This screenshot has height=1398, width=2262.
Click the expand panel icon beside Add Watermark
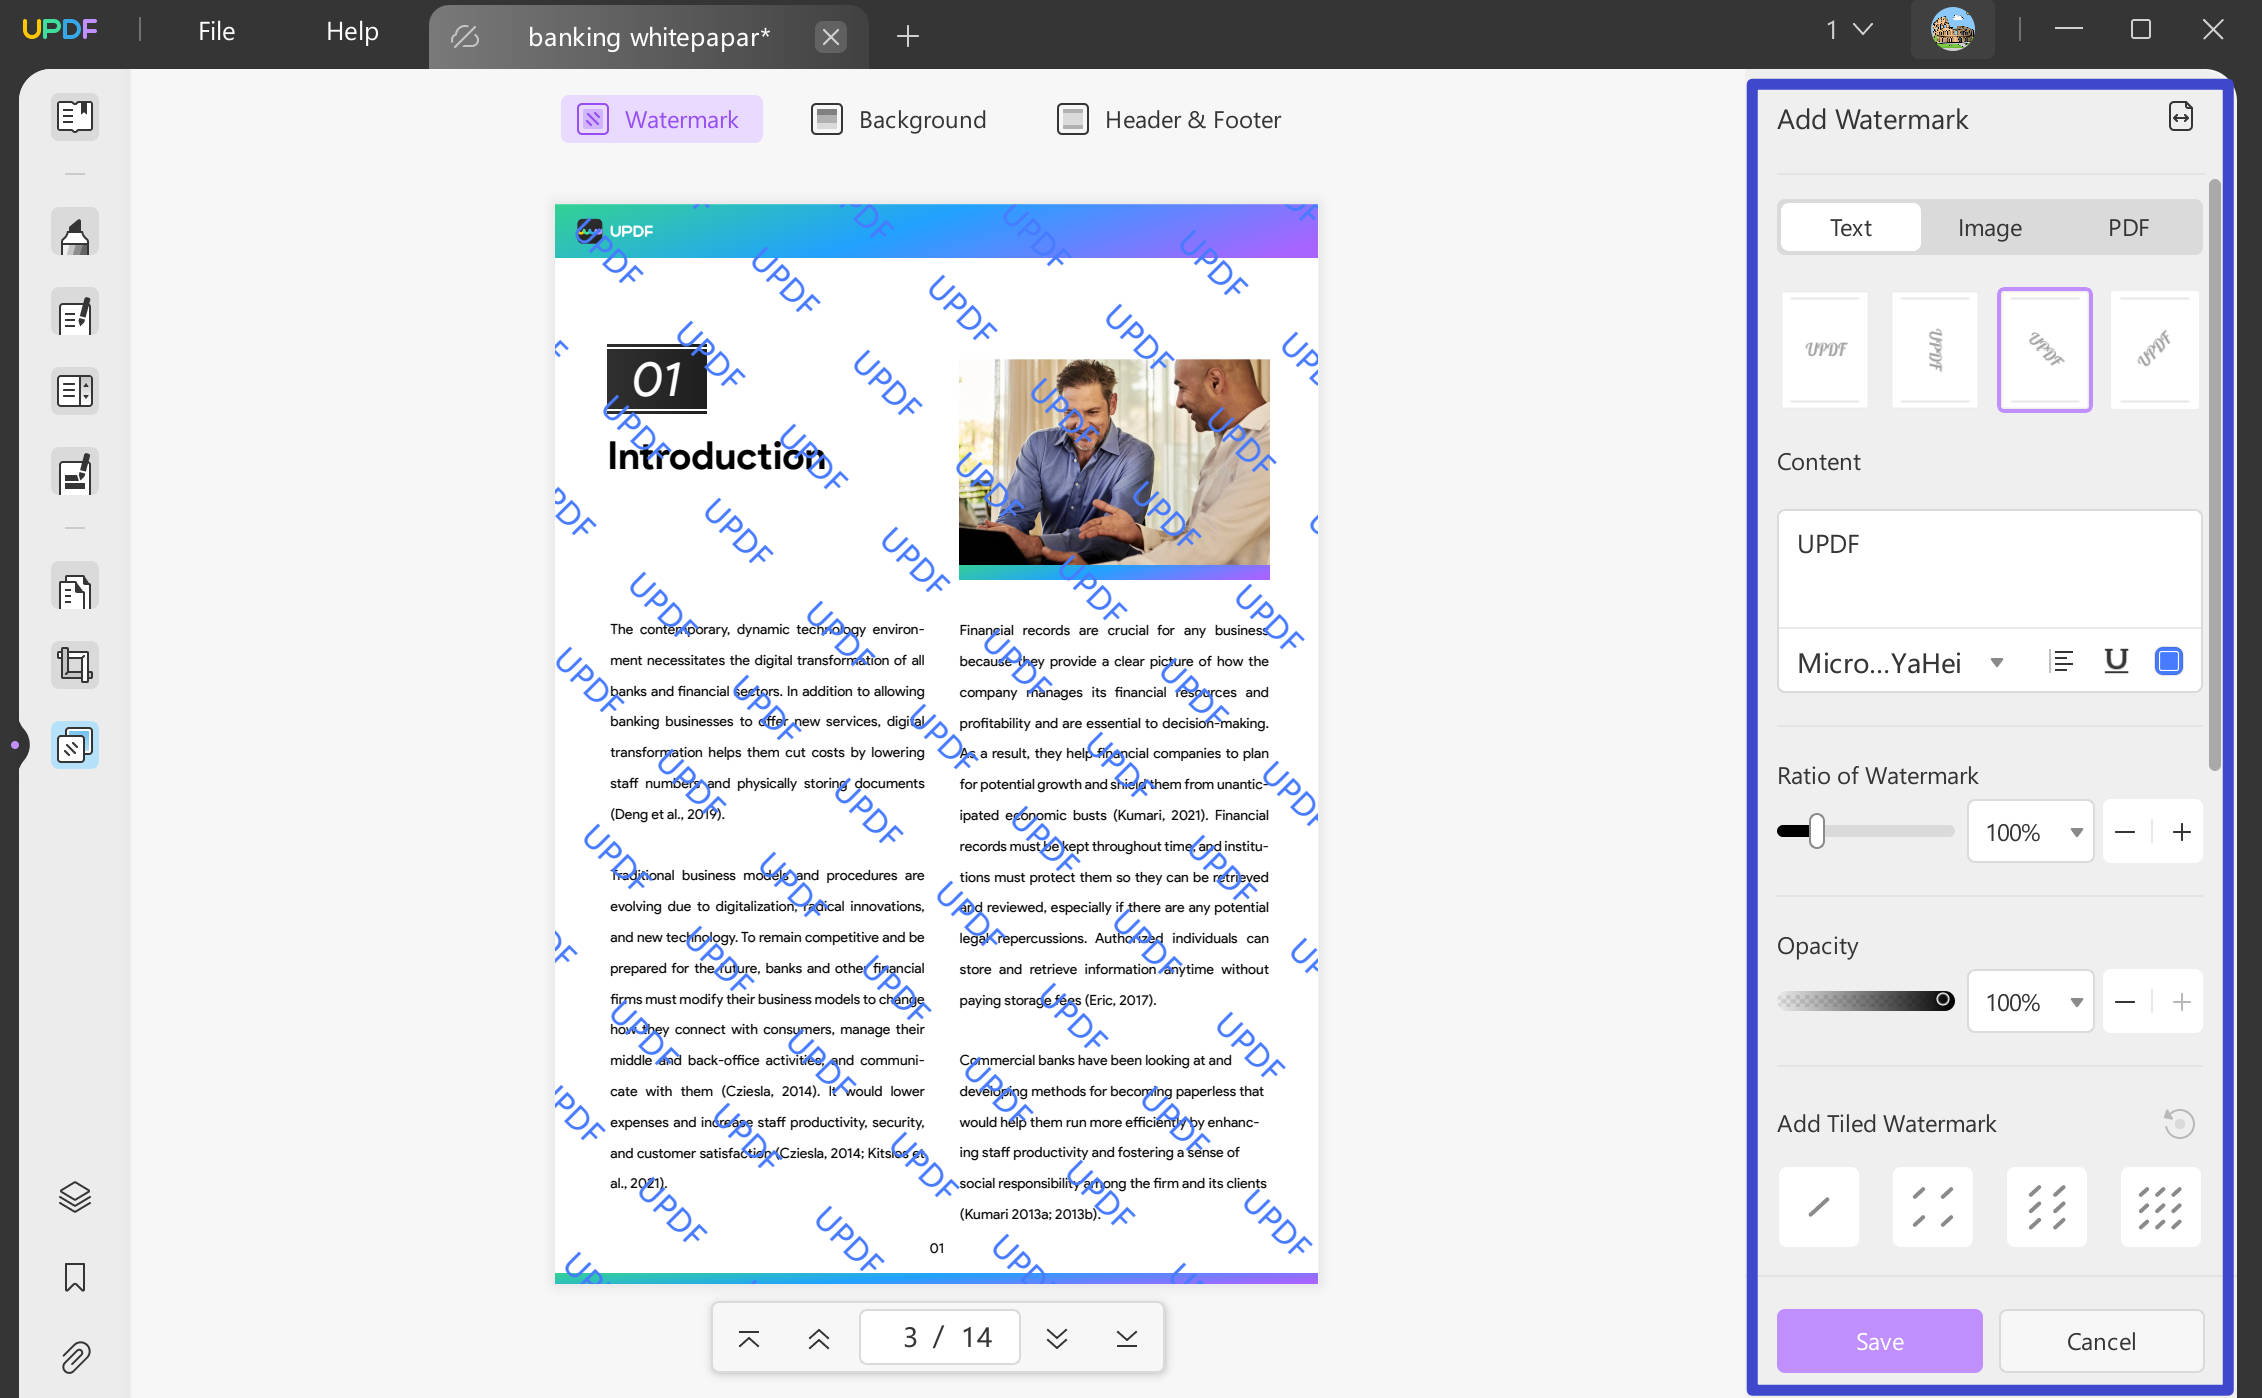[x=2181, y=117]
